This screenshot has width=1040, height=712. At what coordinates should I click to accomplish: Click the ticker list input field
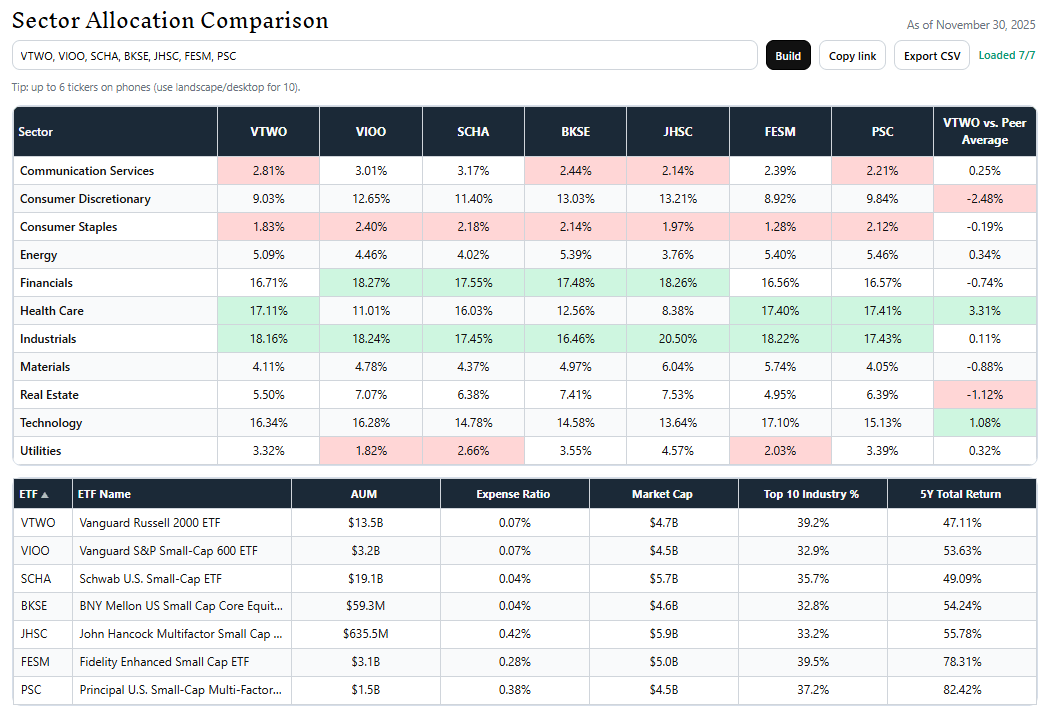(x=384, y=56)
